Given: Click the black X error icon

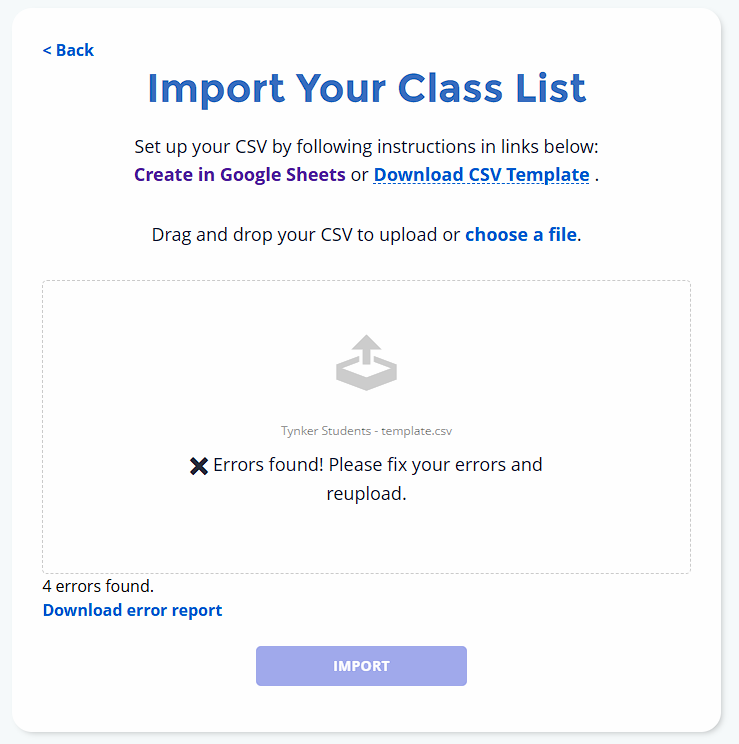Looking at the screenshot, I should (199, 466).
